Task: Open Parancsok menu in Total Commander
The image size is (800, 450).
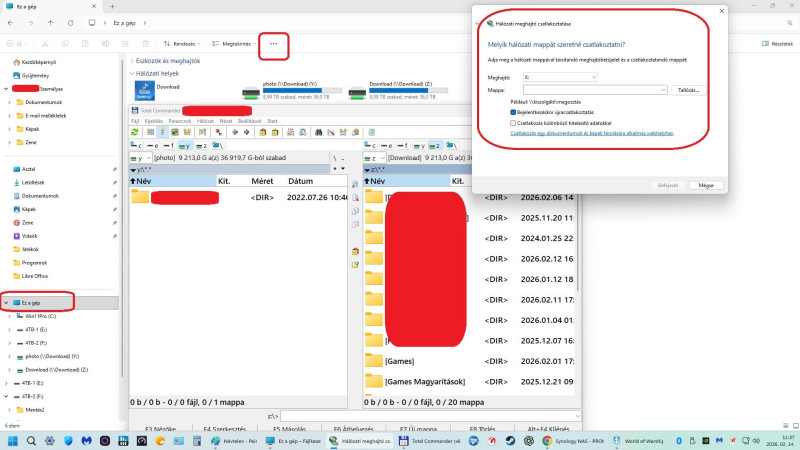Action: [x=180, y=121]
